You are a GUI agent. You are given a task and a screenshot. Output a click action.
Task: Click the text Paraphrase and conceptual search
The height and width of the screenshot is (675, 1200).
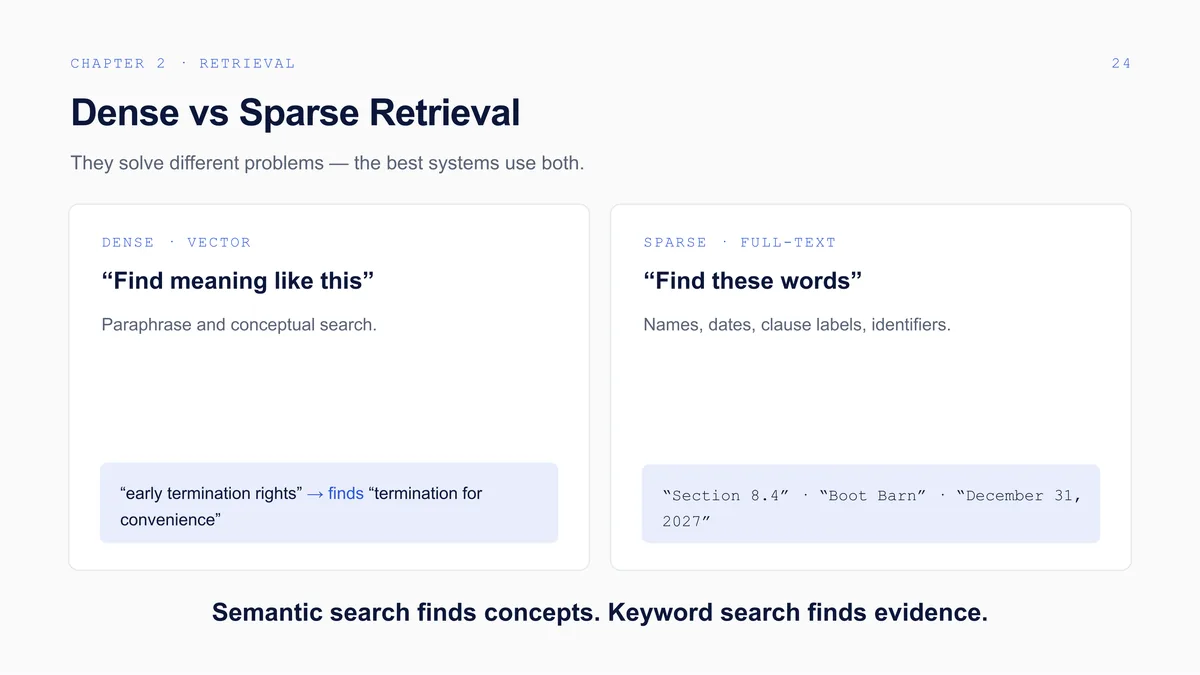point(239,325)
